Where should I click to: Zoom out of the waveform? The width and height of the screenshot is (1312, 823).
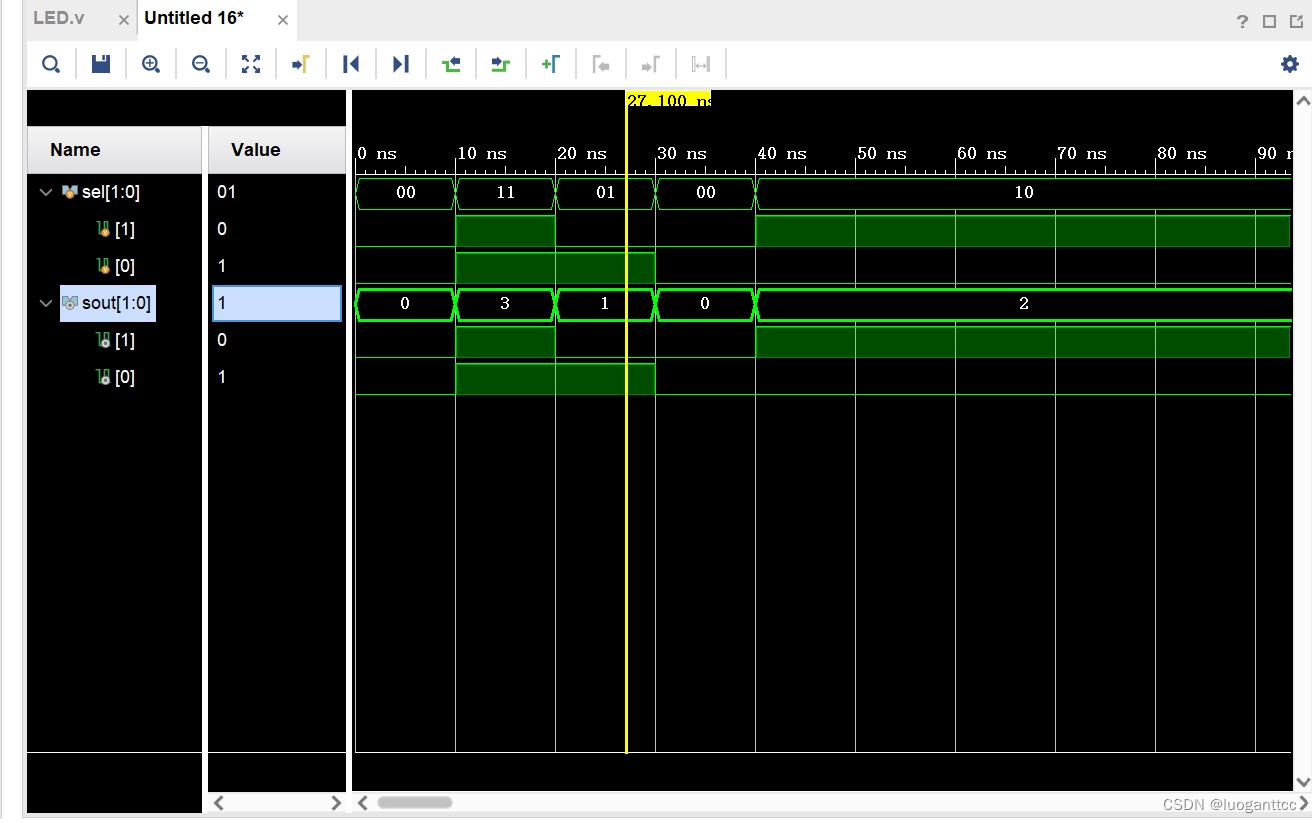201,64
